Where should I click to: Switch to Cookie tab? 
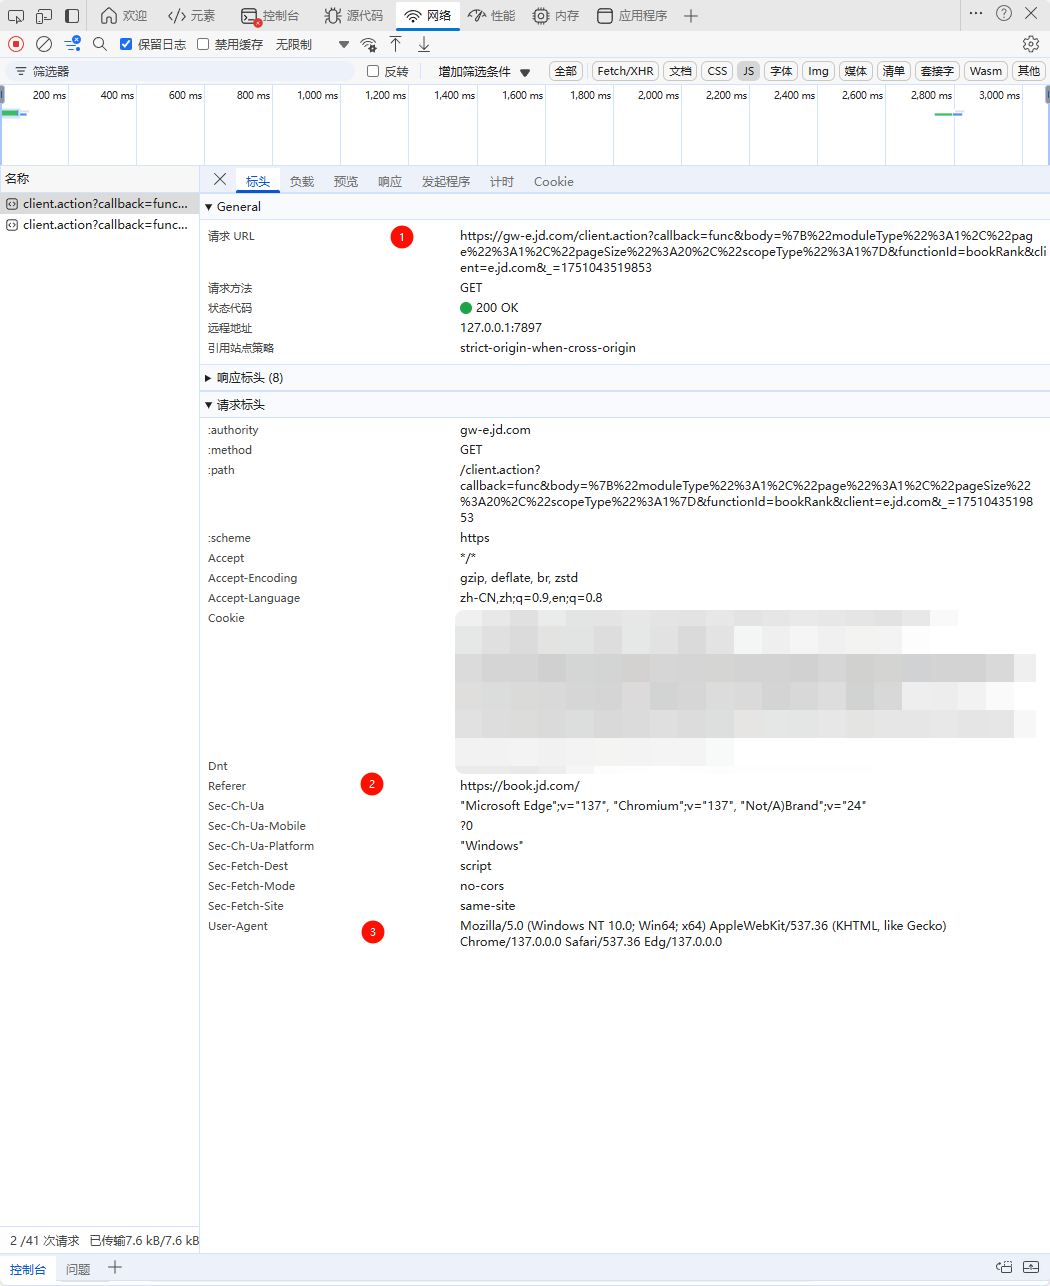coord(554,181)
